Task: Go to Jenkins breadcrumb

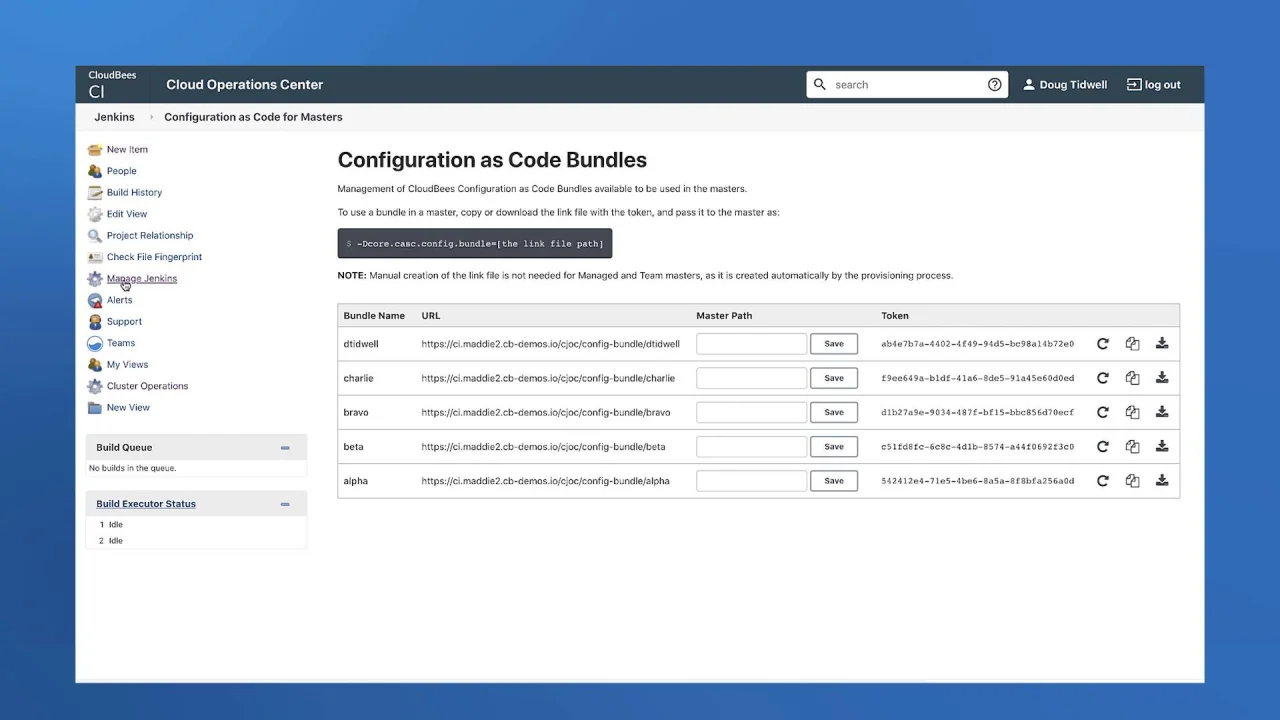Action: [114, 117]
